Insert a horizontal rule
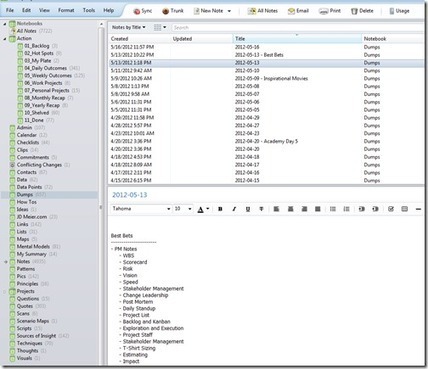Viewport: 428px width, 369px height. [418, 209]
